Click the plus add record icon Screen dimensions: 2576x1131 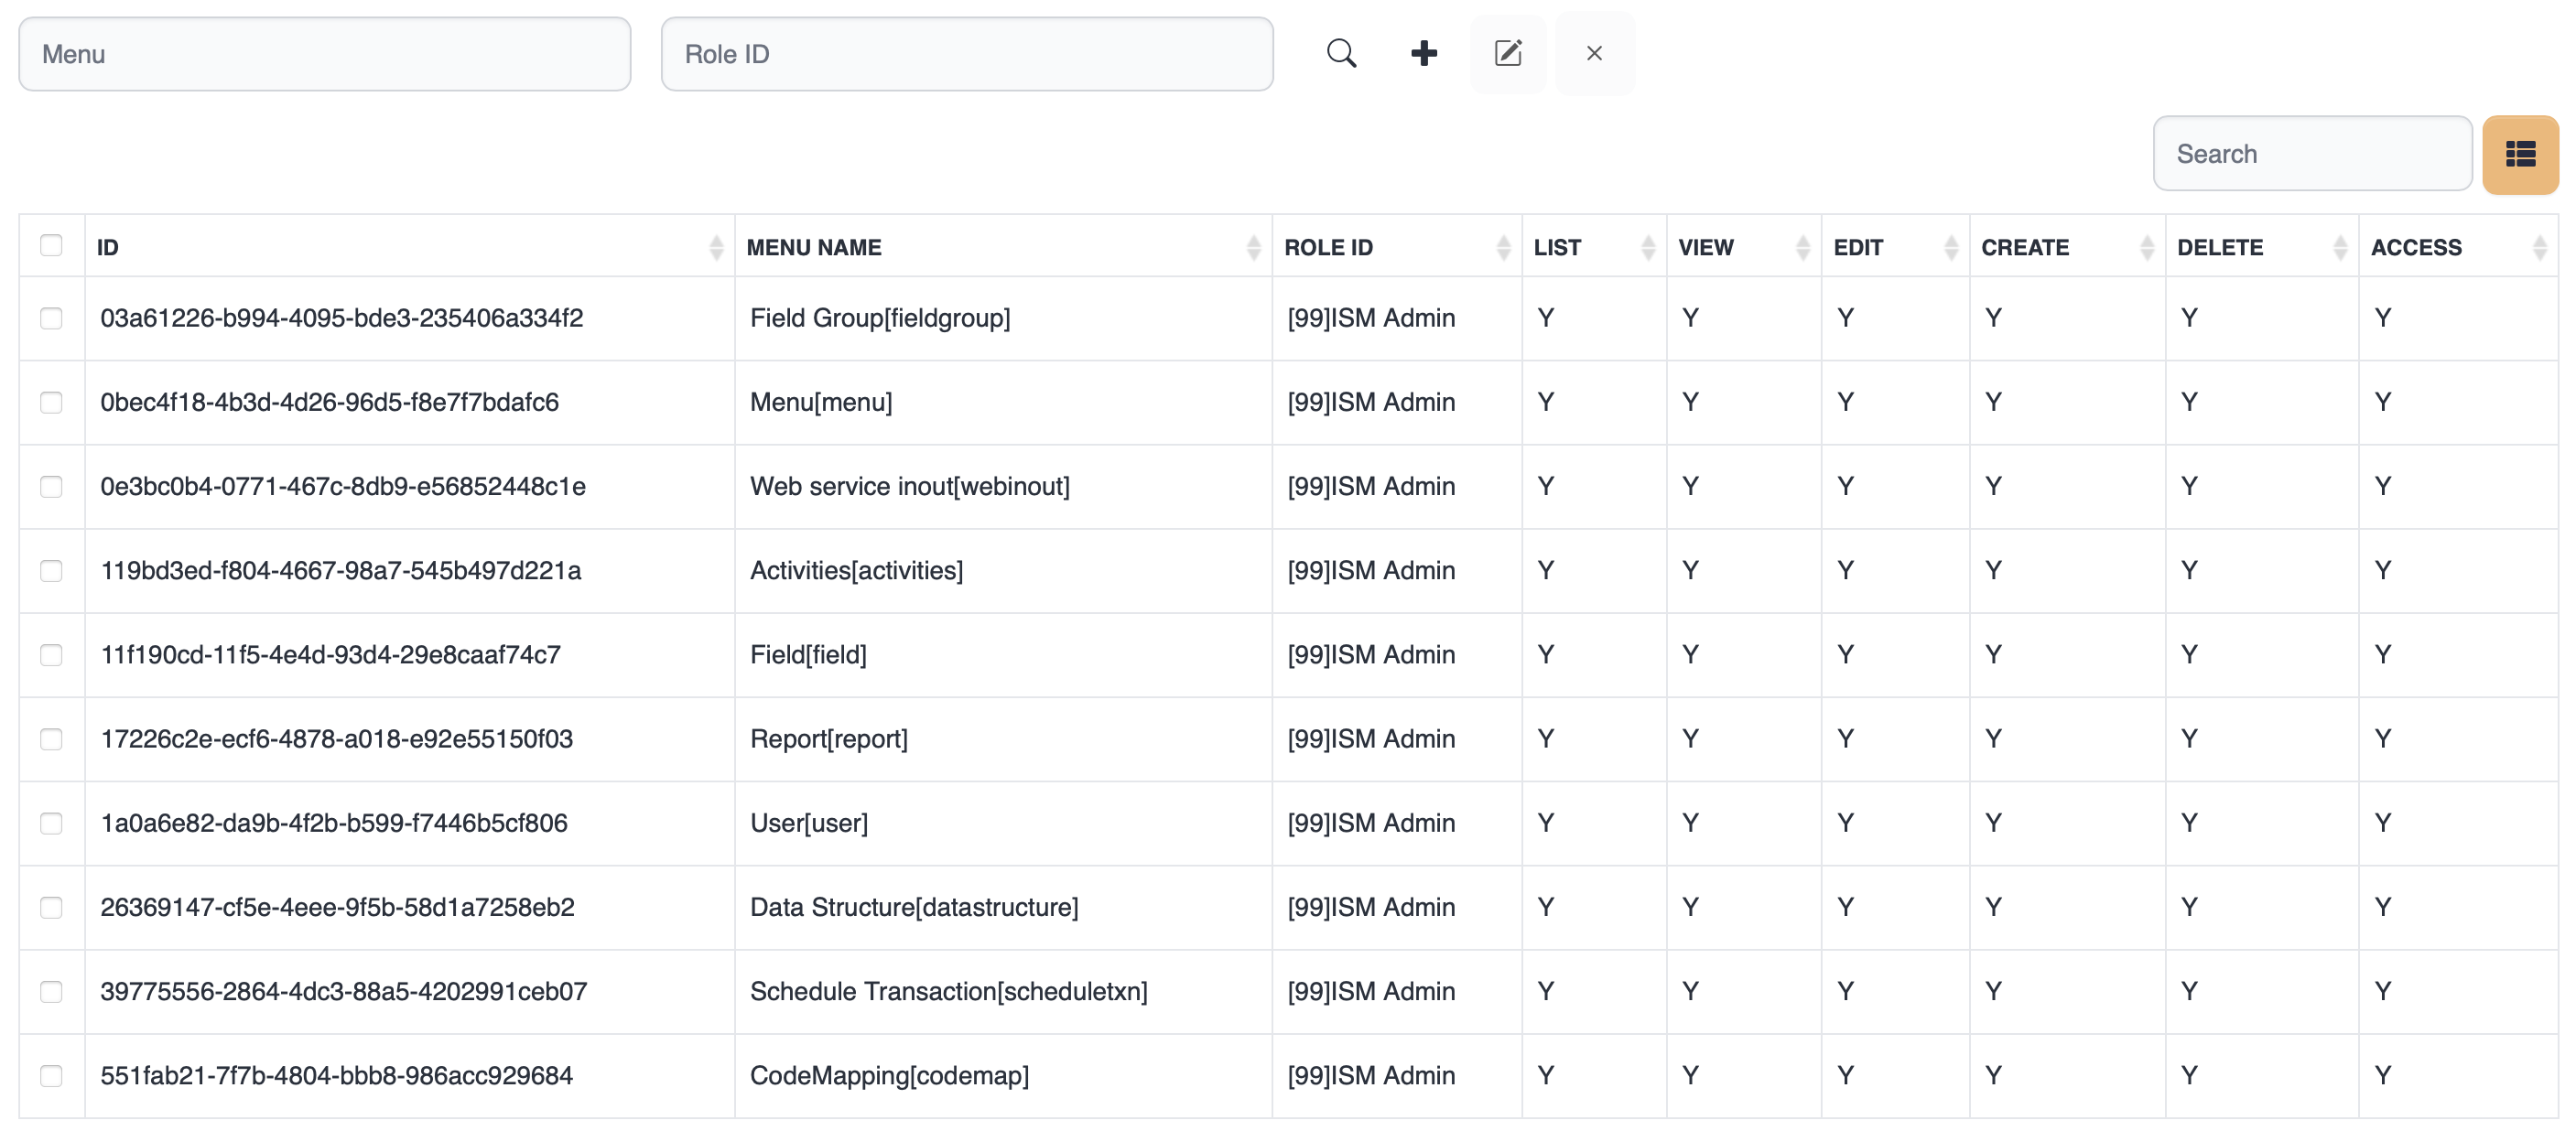click(1423, 54)
